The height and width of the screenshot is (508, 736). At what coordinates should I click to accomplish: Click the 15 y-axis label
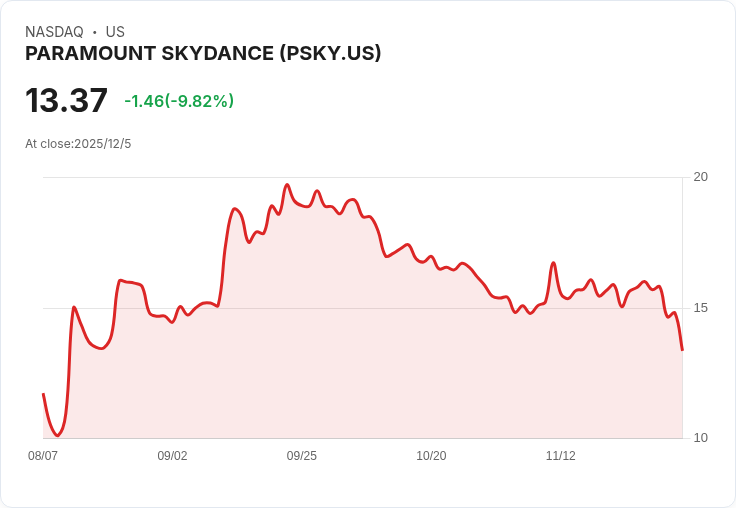click(x=701, y=308)
